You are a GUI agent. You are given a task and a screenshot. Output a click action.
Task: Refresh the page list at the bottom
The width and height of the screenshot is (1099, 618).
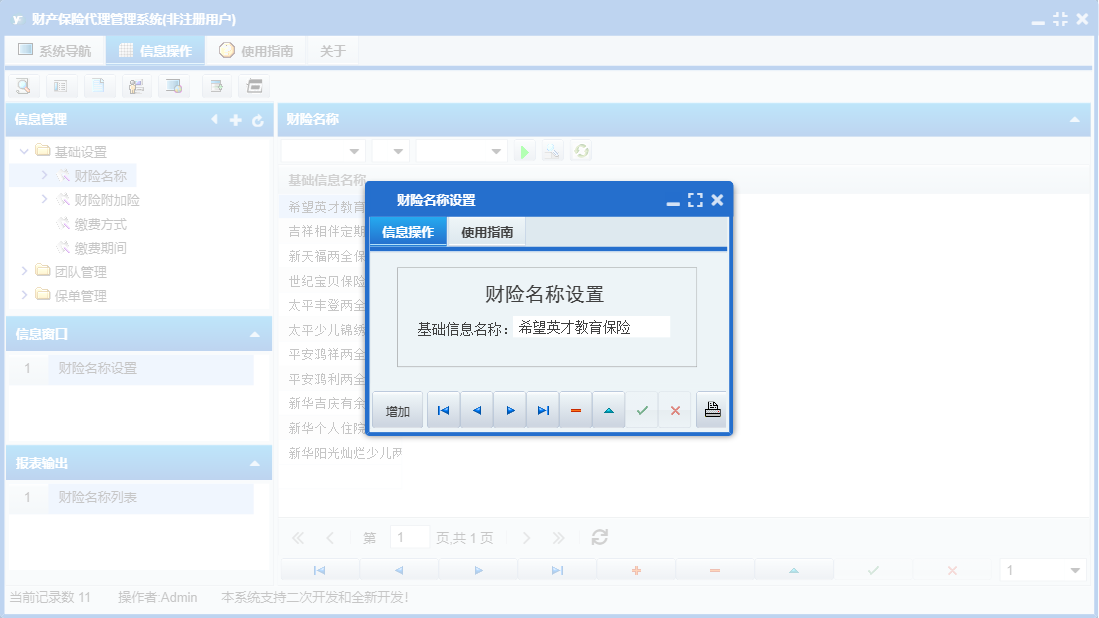point(599,537)
